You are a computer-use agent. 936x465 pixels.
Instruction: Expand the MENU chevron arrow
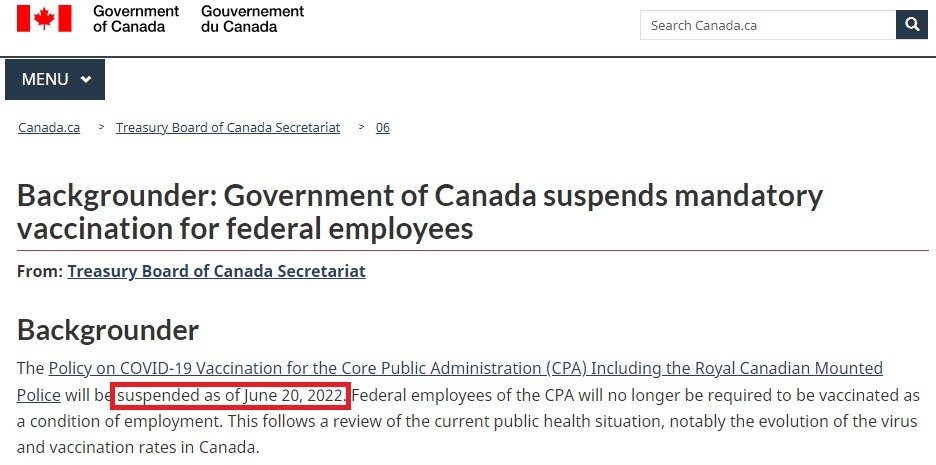(x=86, y=79)
